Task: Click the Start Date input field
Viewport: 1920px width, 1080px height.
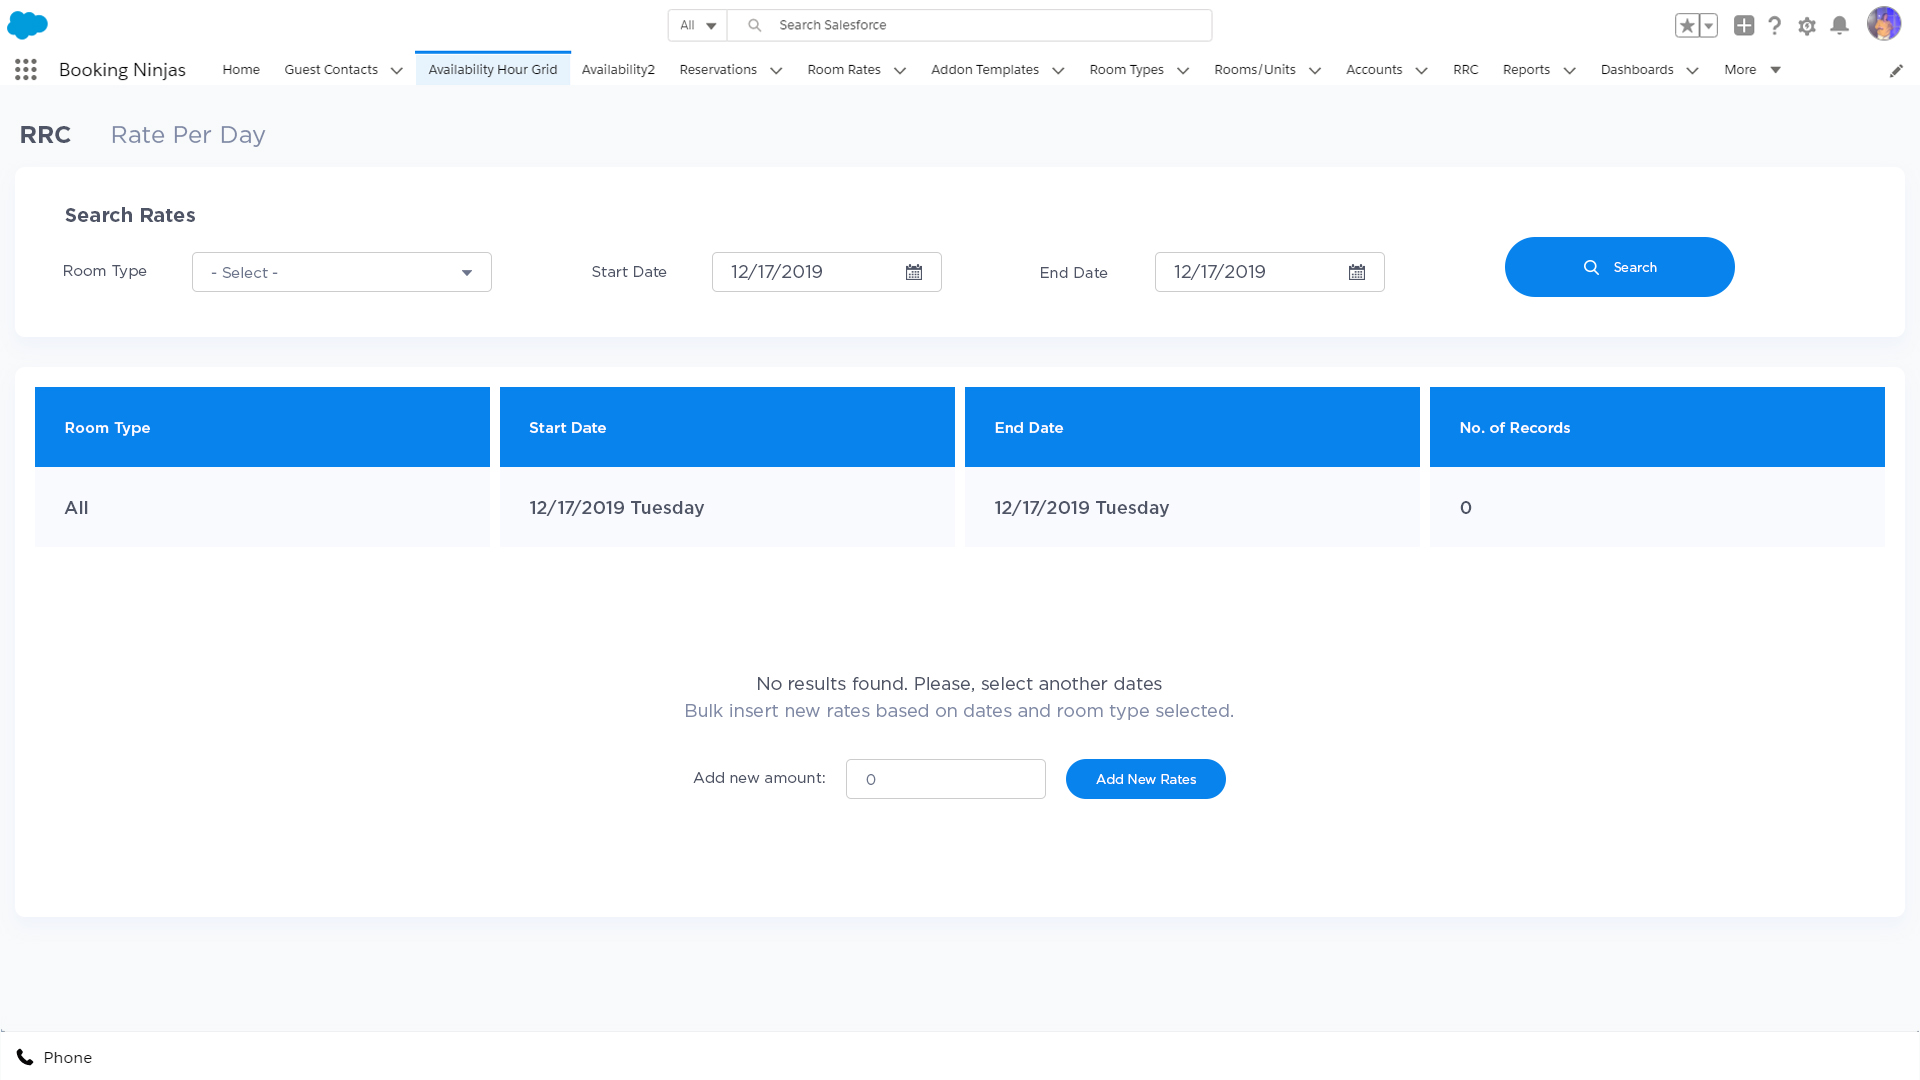Action: point(827,272)
